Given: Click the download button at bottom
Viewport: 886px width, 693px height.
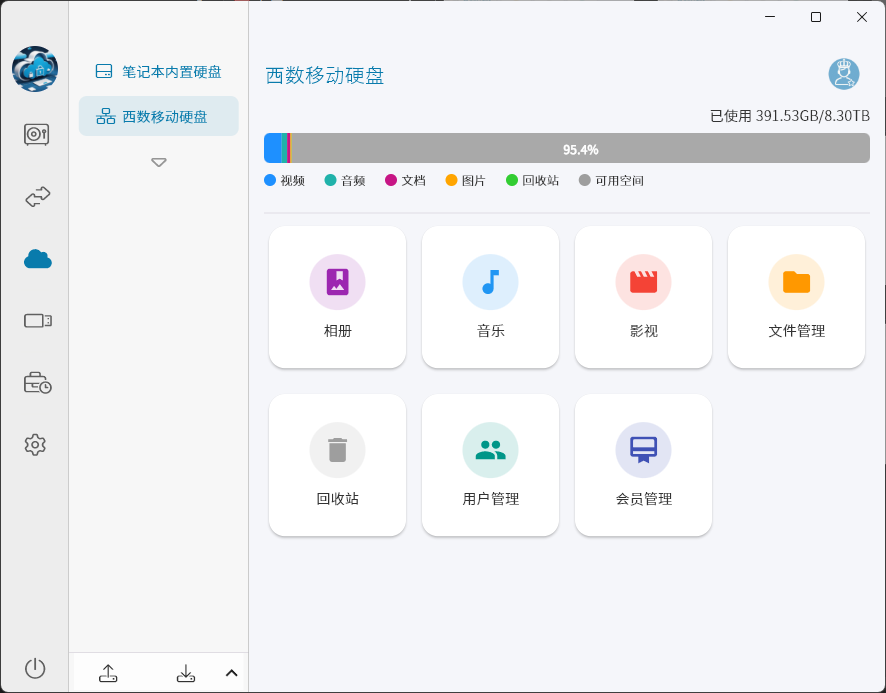Looking at the screenshot, I should (x=186, y=673).
